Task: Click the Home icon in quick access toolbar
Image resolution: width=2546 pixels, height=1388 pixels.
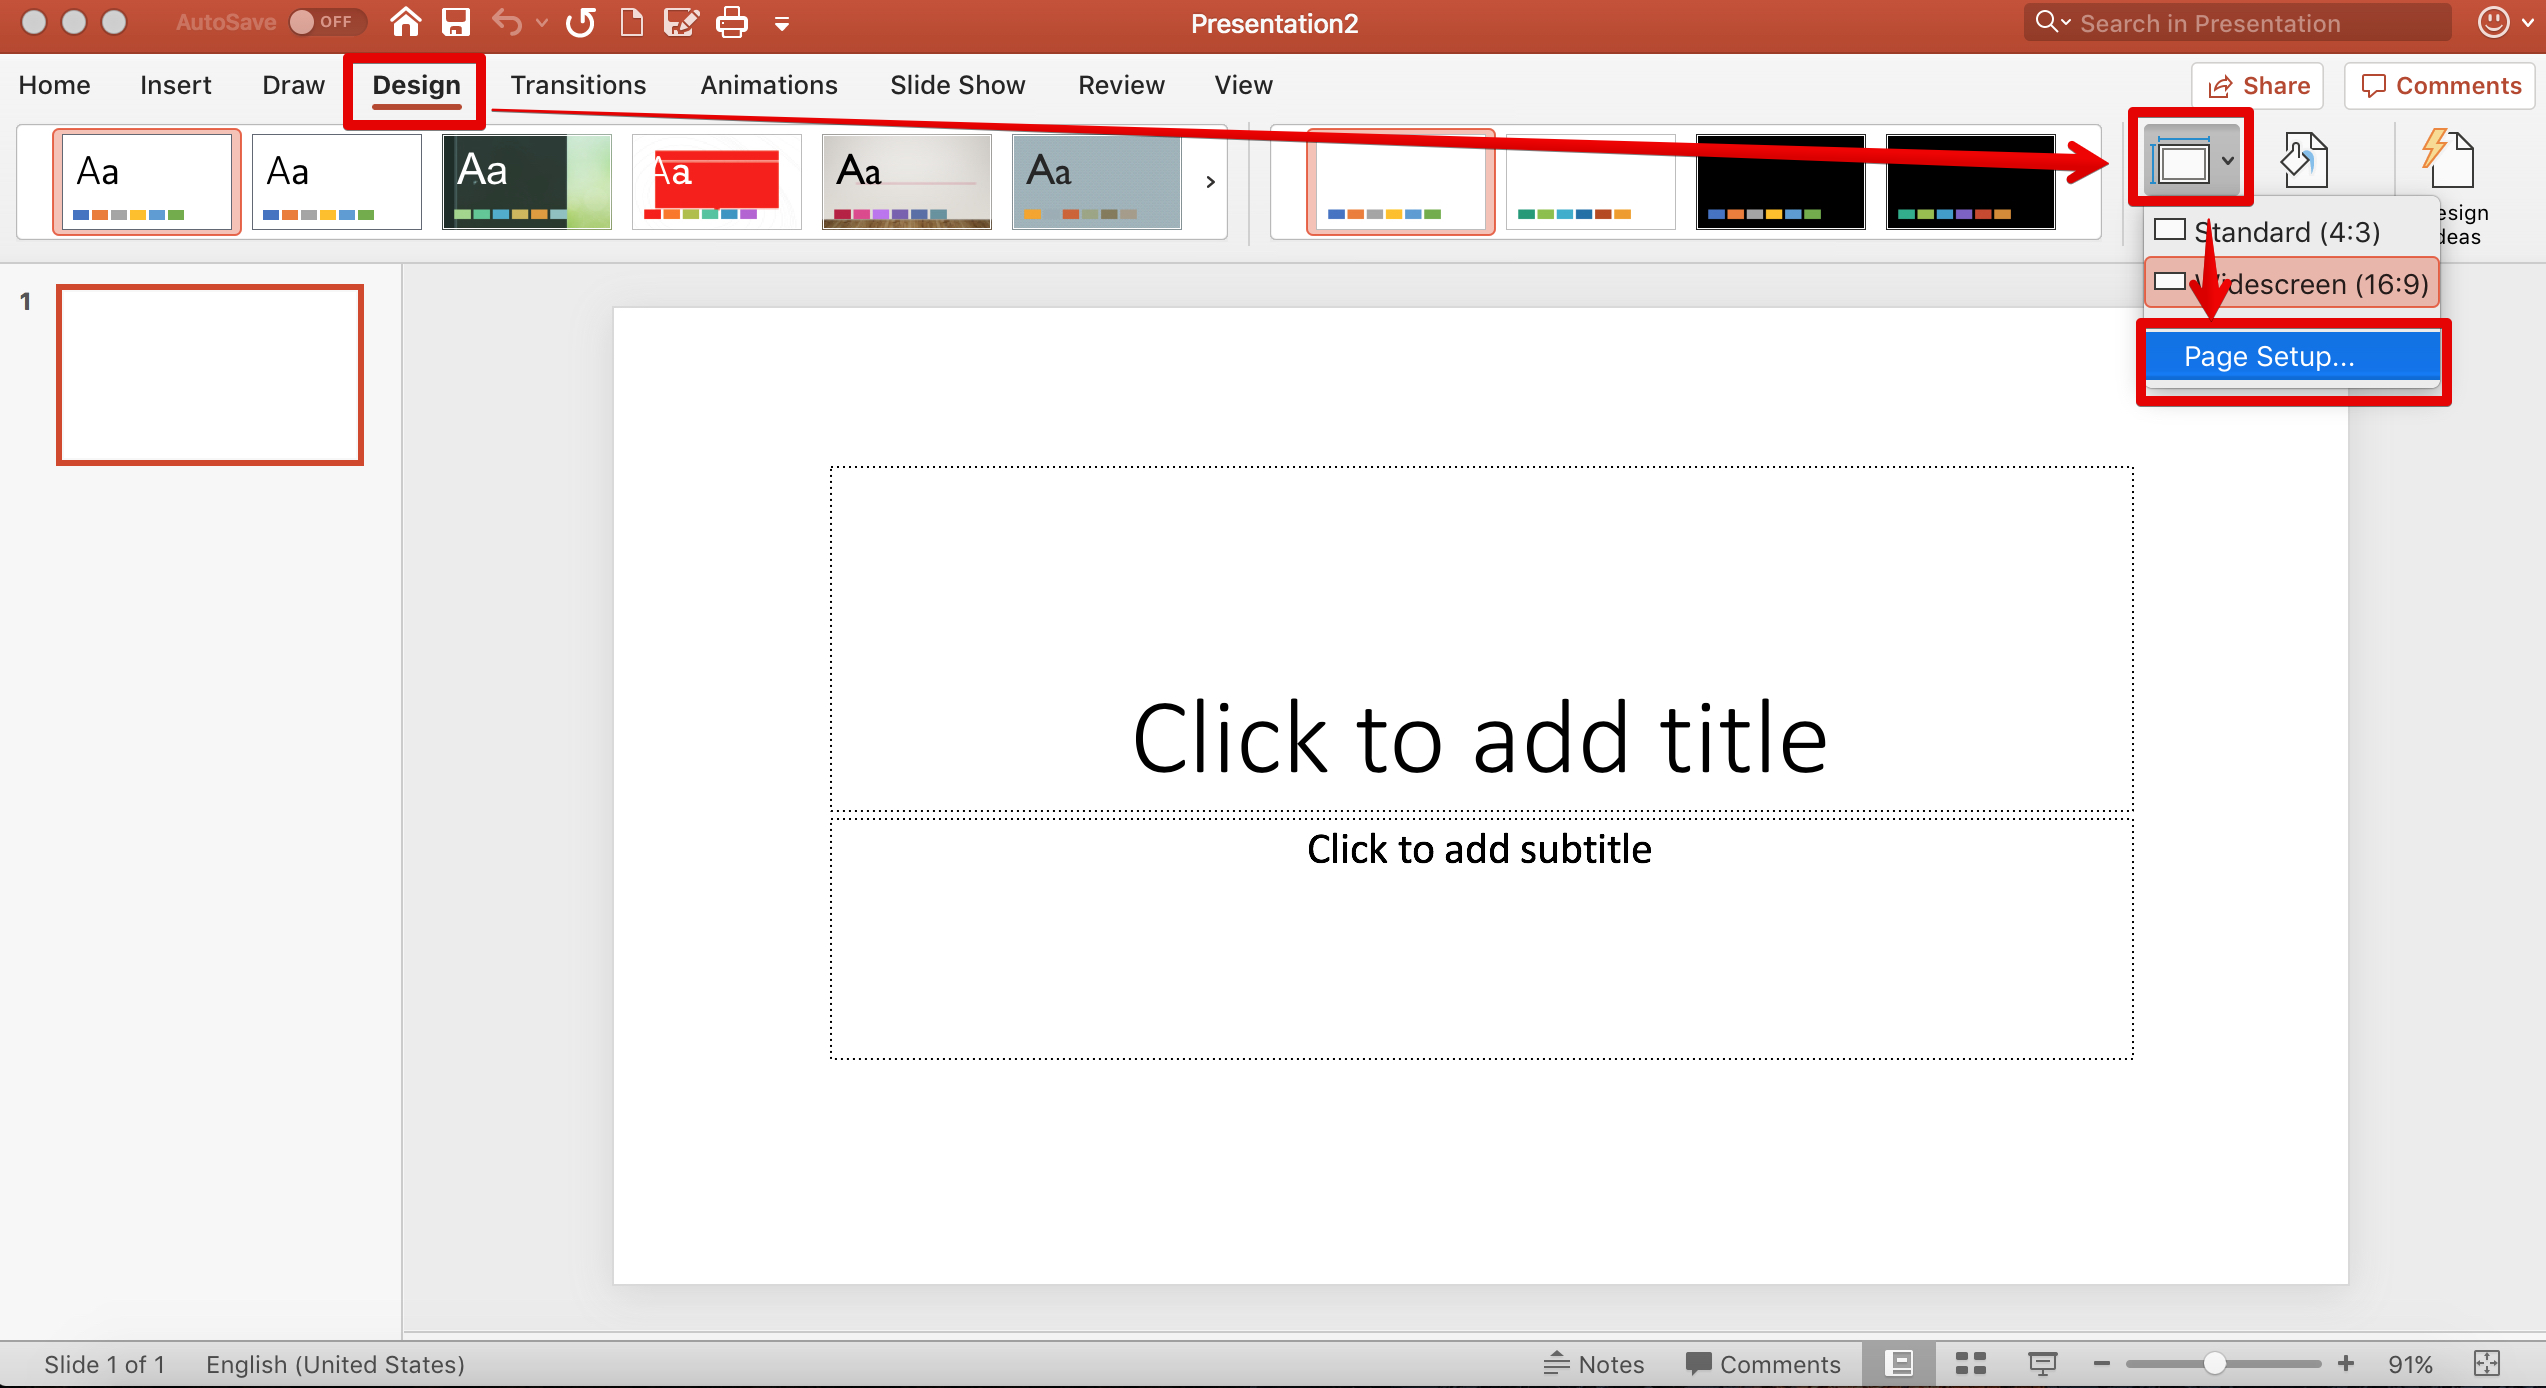Action: 405,22
